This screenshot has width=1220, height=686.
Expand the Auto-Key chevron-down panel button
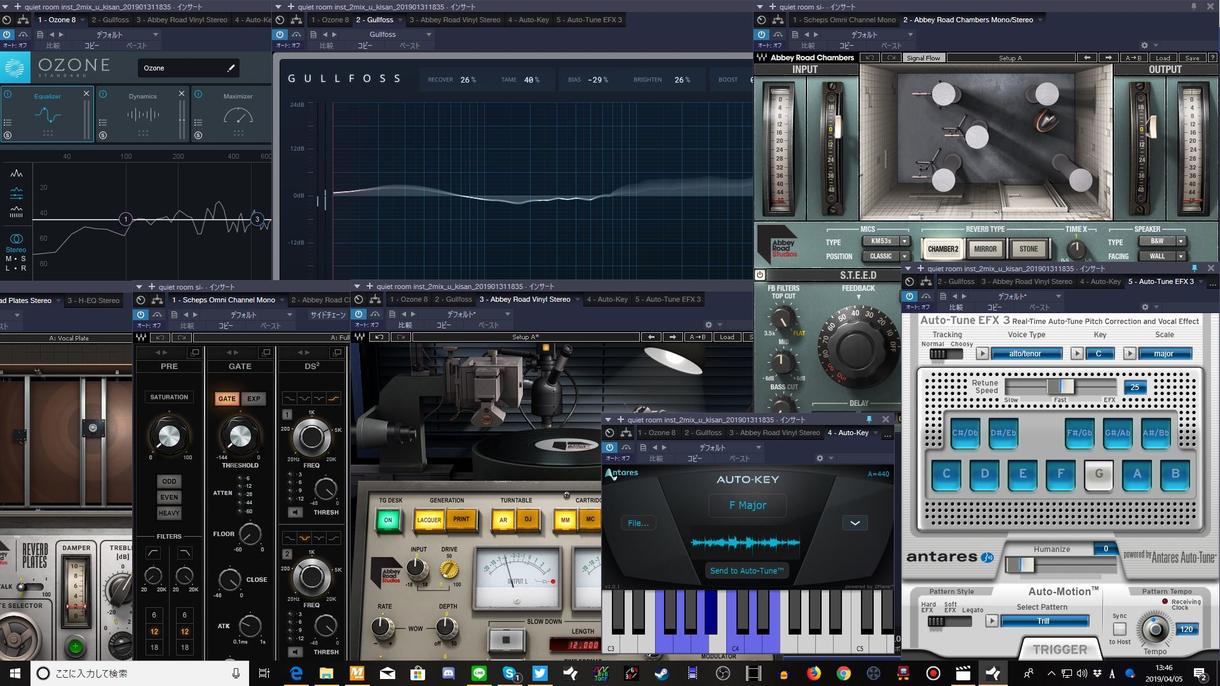[855, 523]
